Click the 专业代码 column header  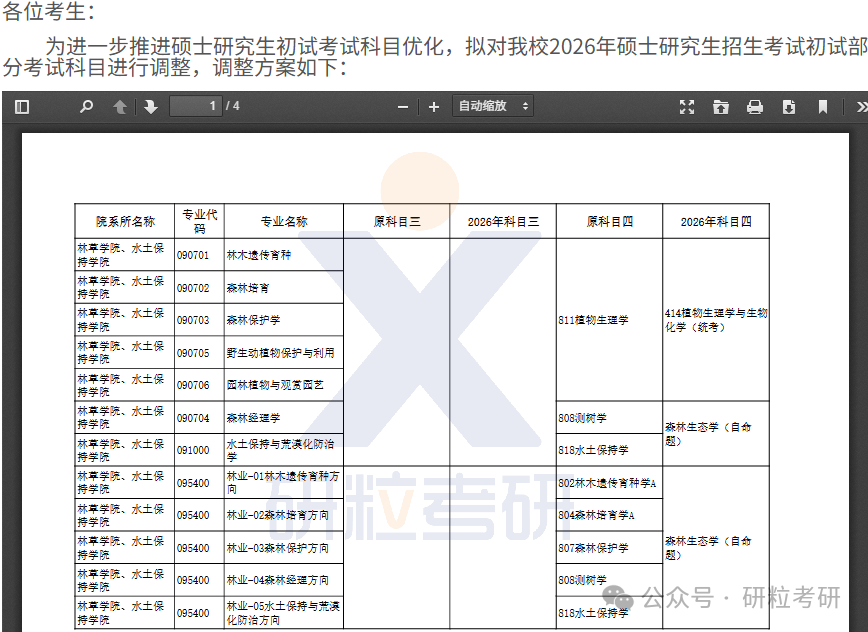click(199, 221)
